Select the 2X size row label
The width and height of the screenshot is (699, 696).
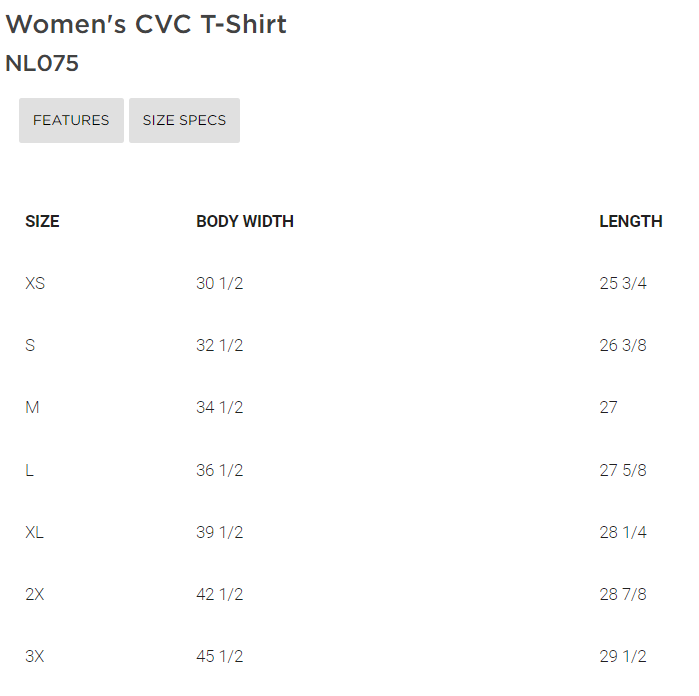click(35, 594)
